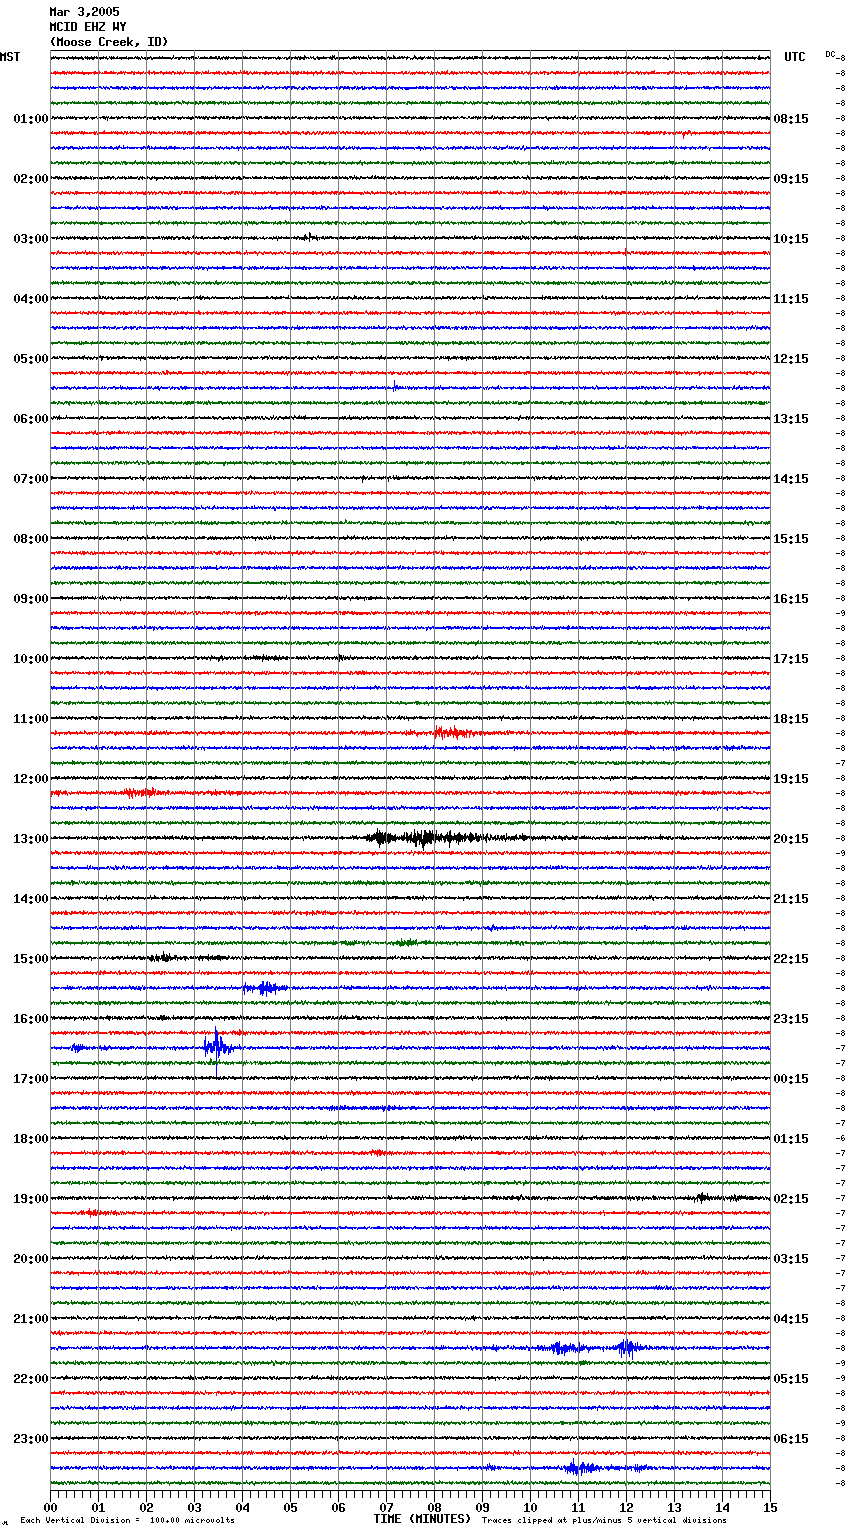
Task: Click the blue burst below the 15:00 trace
Action: point(265,988)
